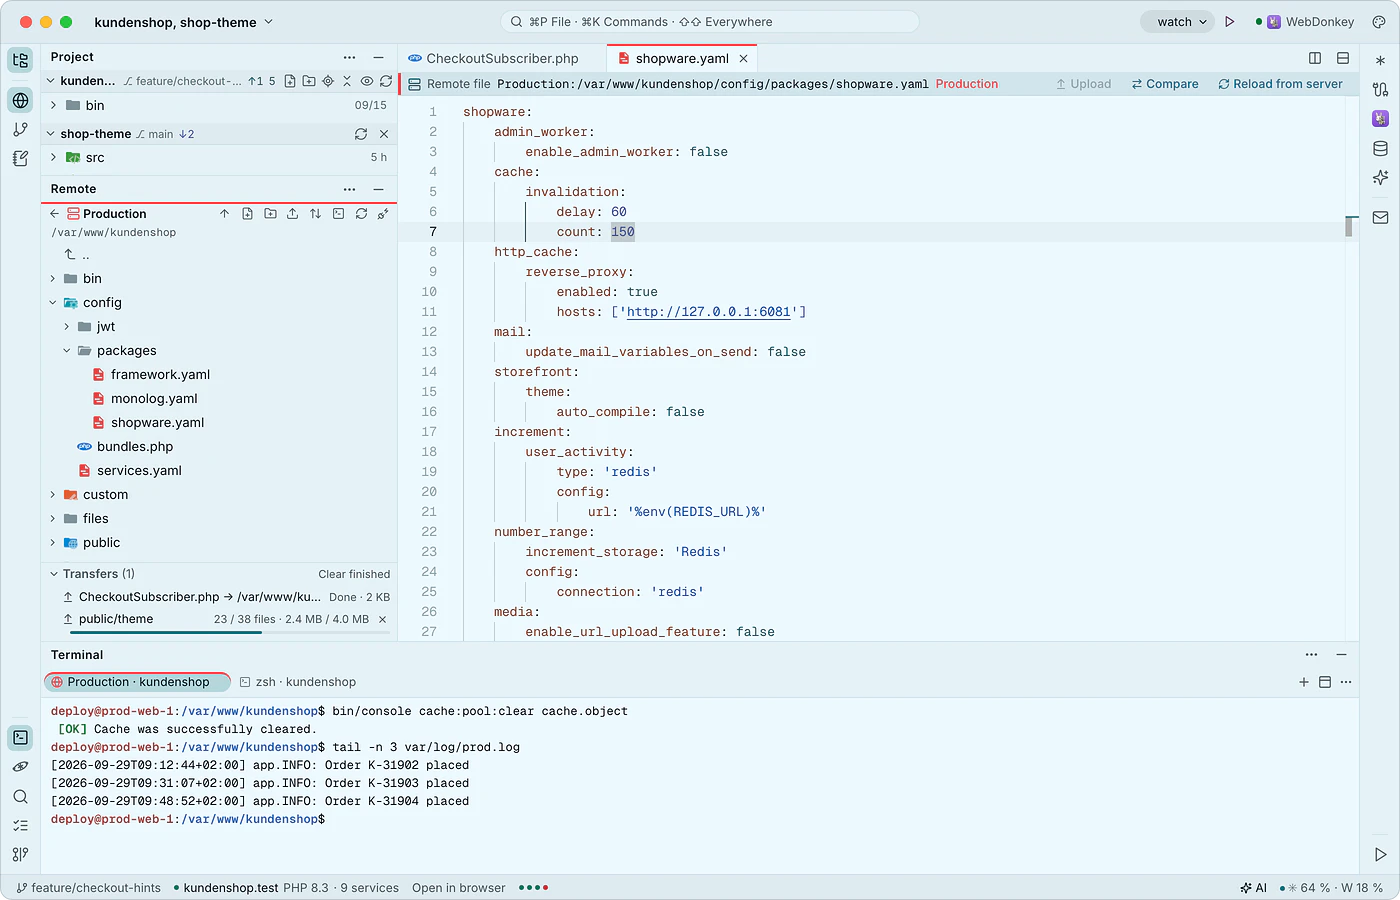Click the editor vertical scrollbar thumb

tap(1349, 227)
